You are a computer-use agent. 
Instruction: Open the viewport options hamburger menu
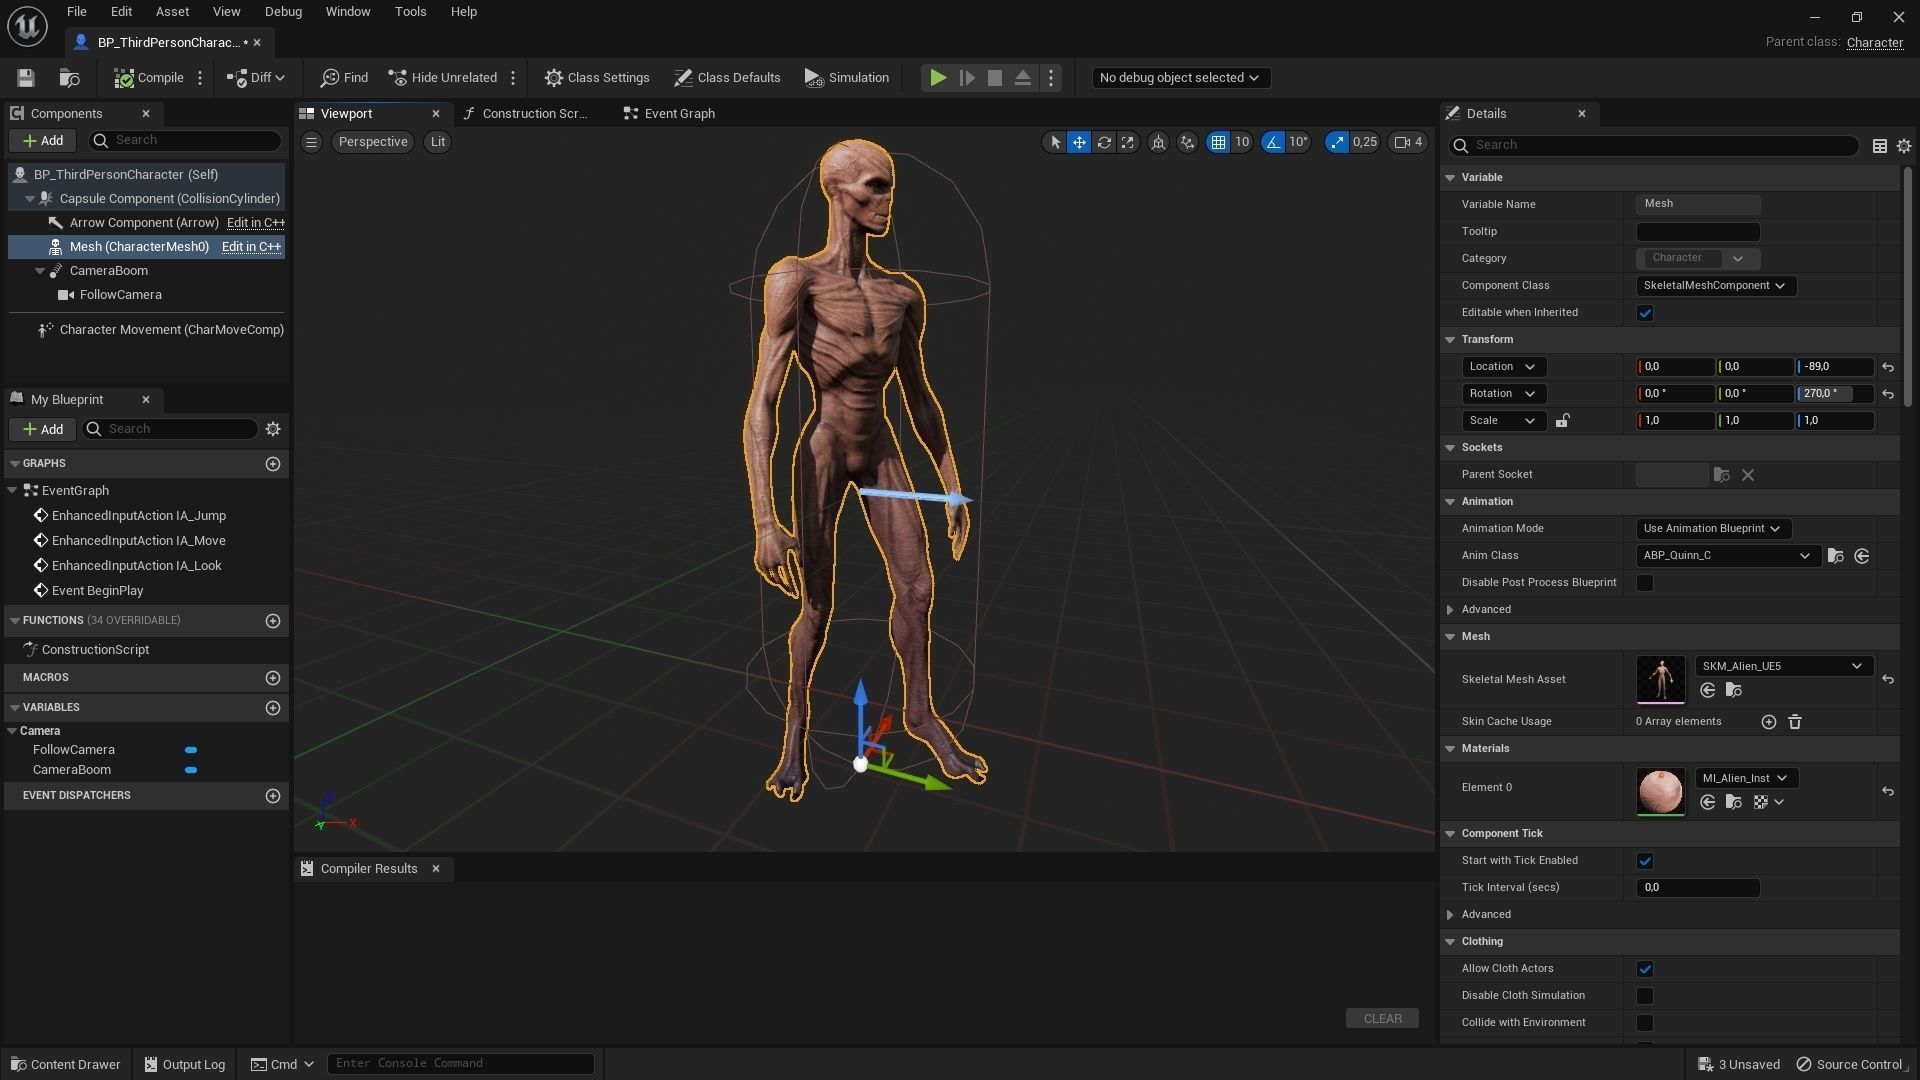311,142
